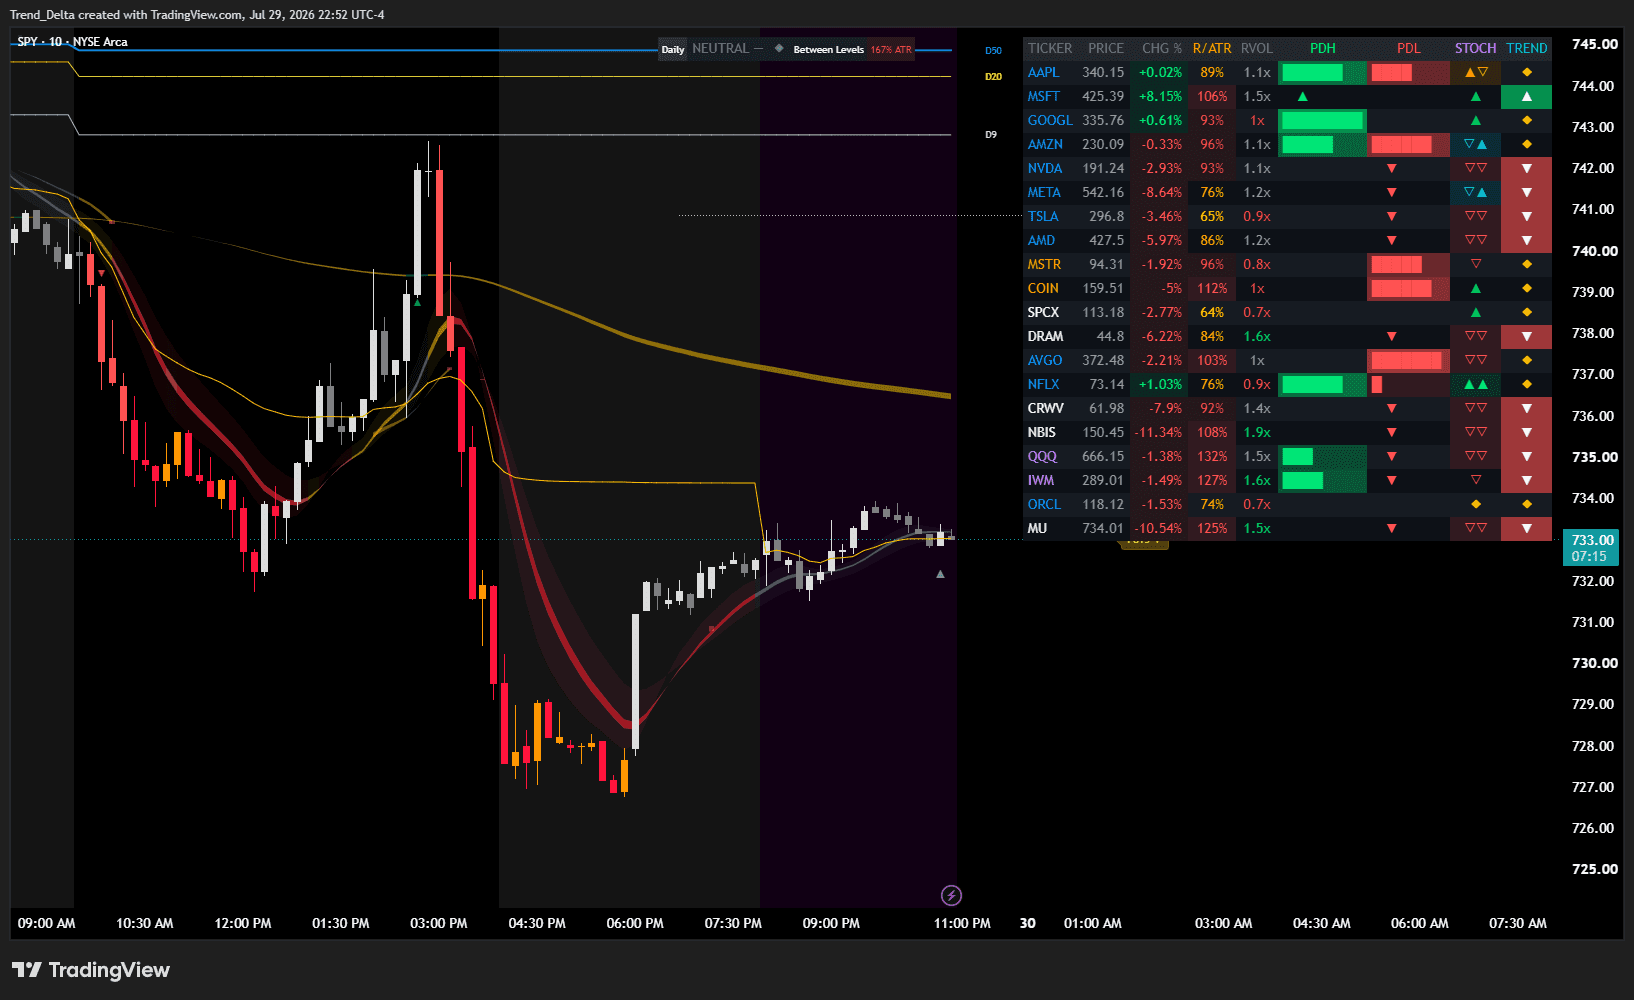Screen dimensions: 1634x1000
Task: Click IWM's hollow STOCH down triangle
Action: click(x=1475, y=481)
